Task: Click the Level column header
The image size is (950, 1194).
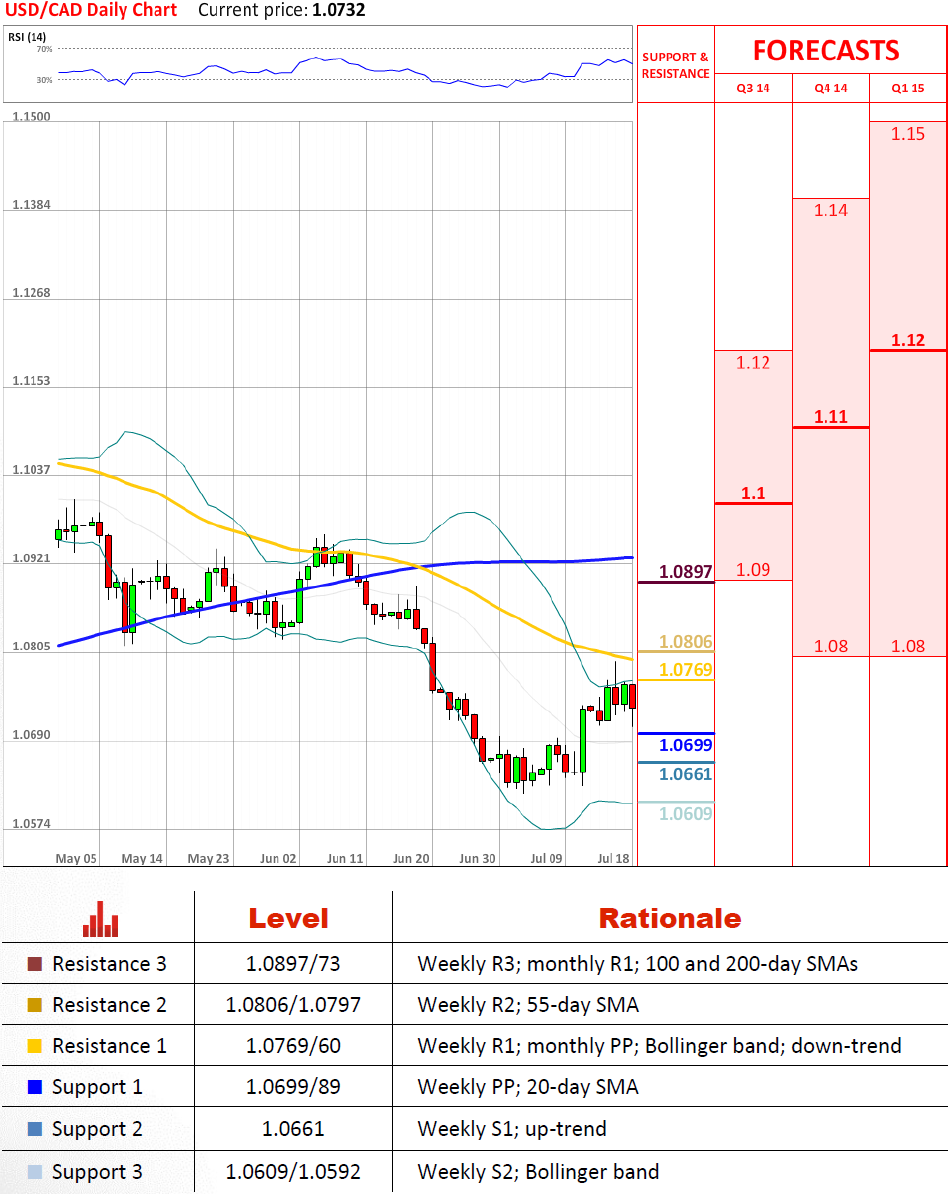Action: [x=289, y=918]
